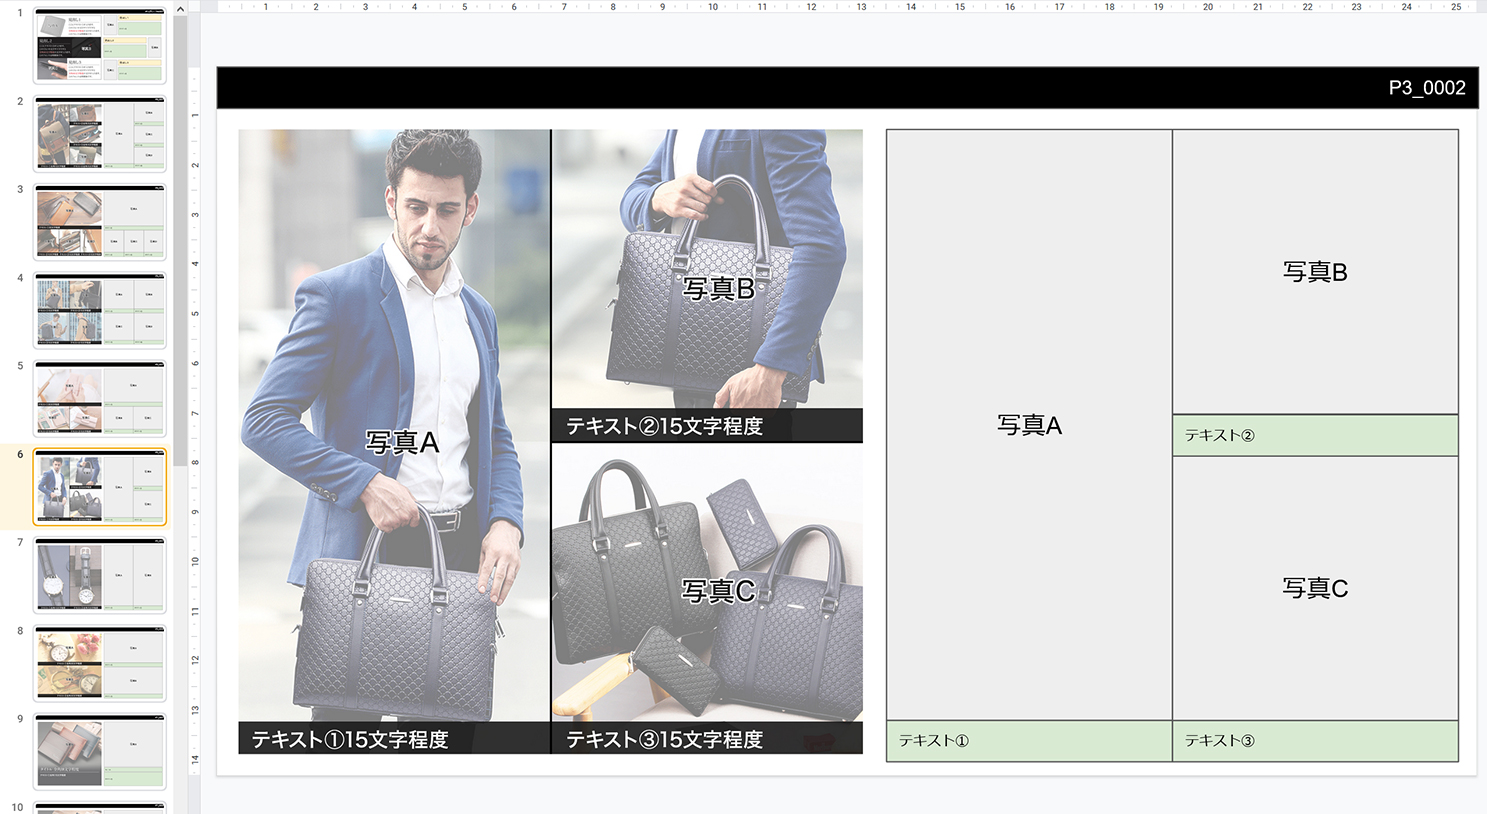The height and width of the screenshot is (814, 1487).
Task: Select the P3_0002 title text
Action: coord(1427,88)
